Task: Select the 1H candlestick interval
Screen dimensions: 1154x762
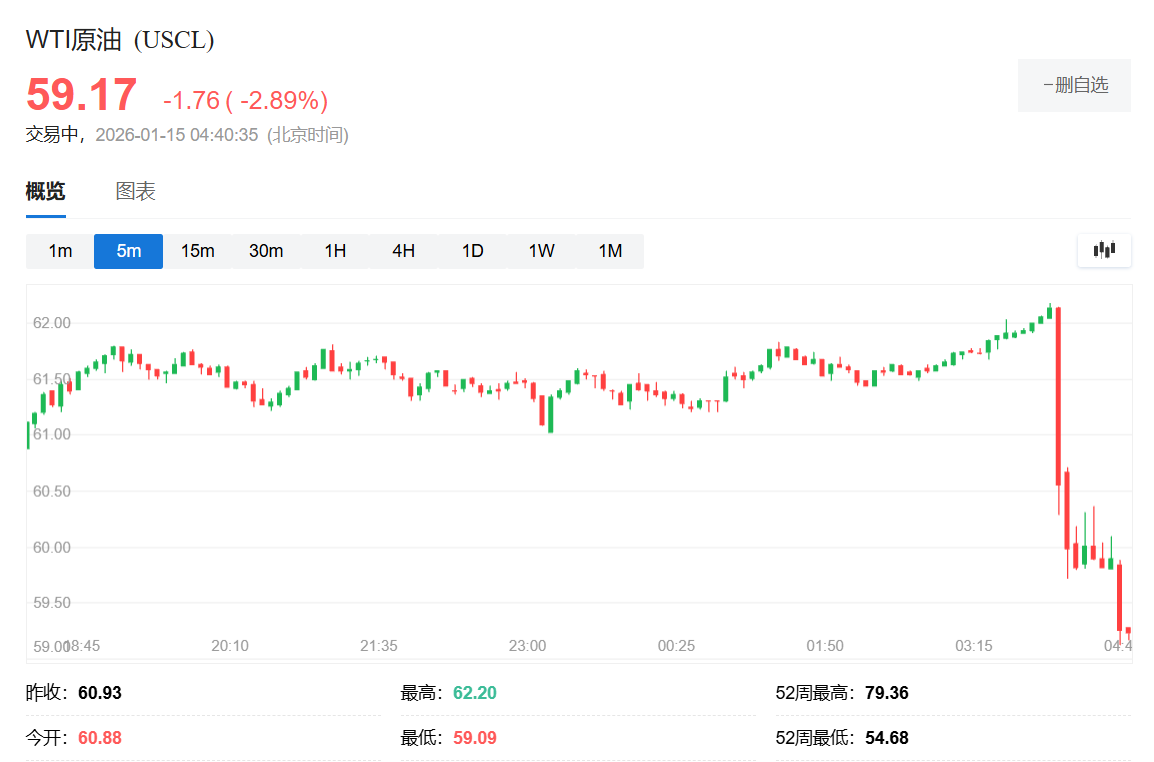Action: [x=334, y=251]
